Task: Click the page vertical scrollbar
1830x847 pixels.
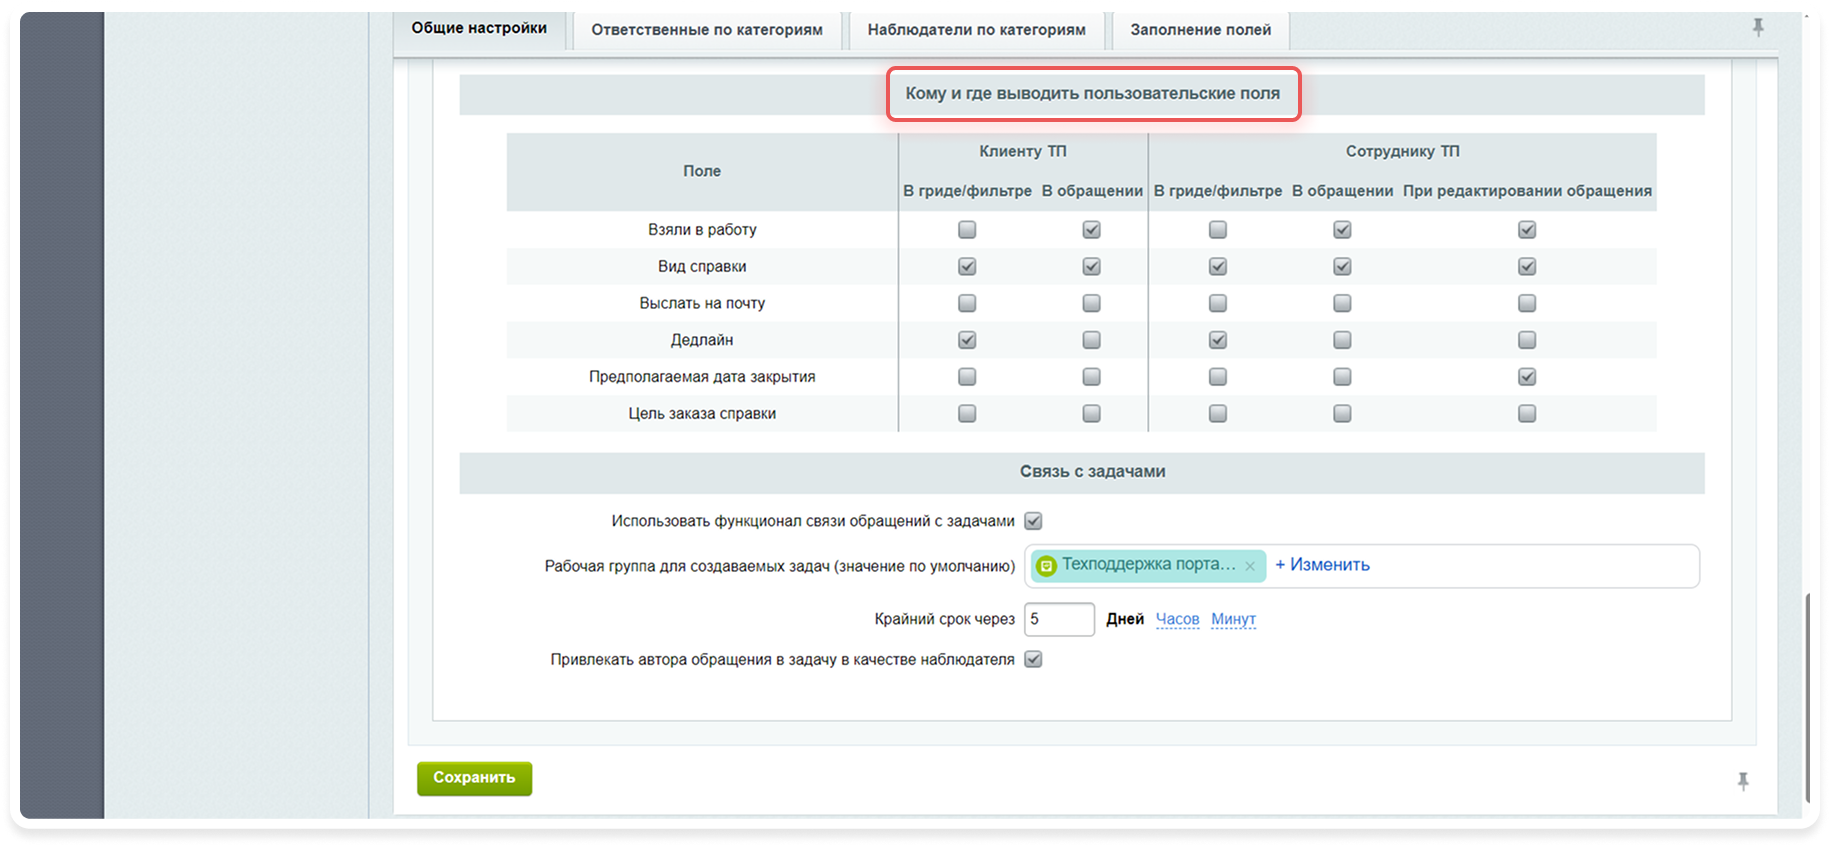Action: tap(1808, 697)
